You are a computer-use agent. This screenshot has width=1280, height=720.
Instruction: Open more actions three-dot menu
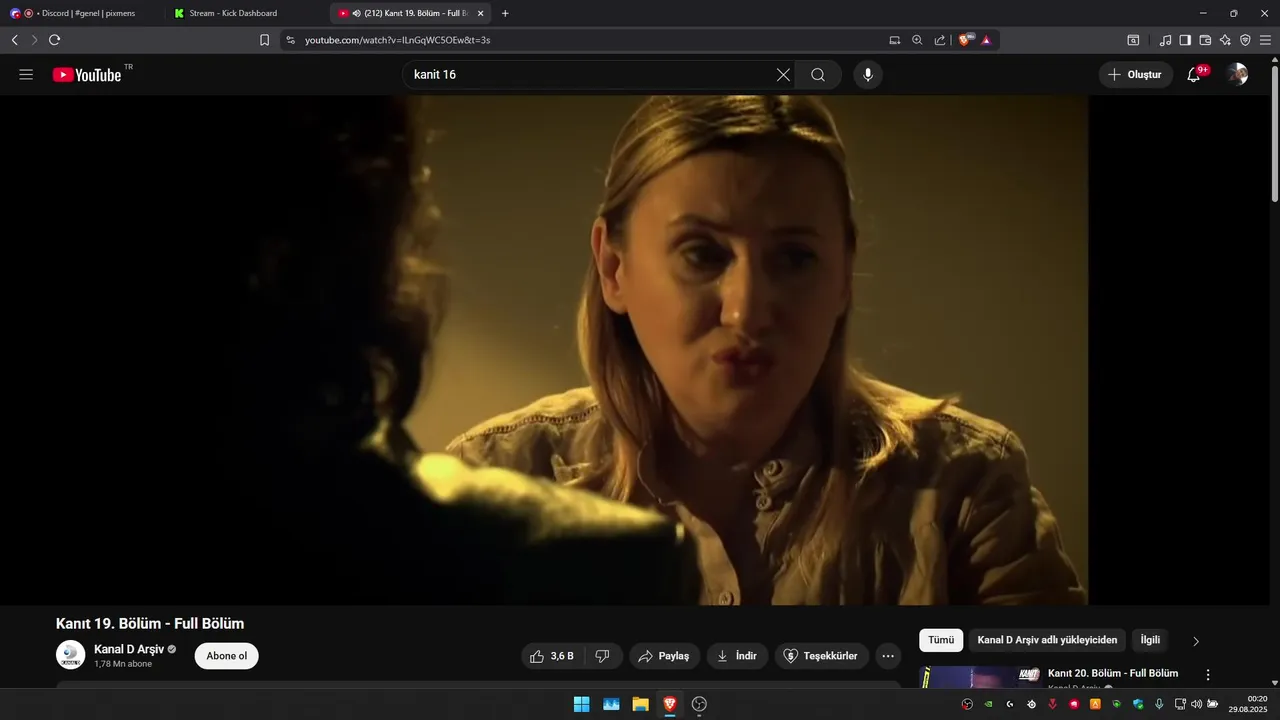point(888,656)
